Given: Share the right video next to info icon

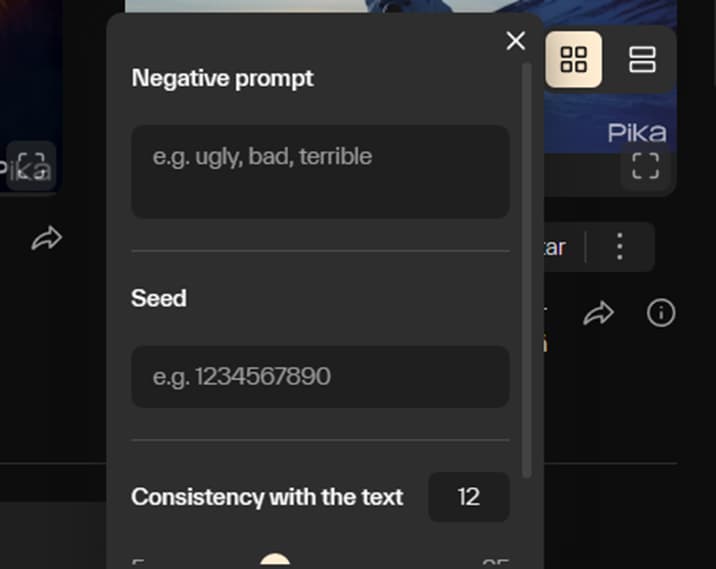Looking at the screenshot, I should click(x=598, y=314).
